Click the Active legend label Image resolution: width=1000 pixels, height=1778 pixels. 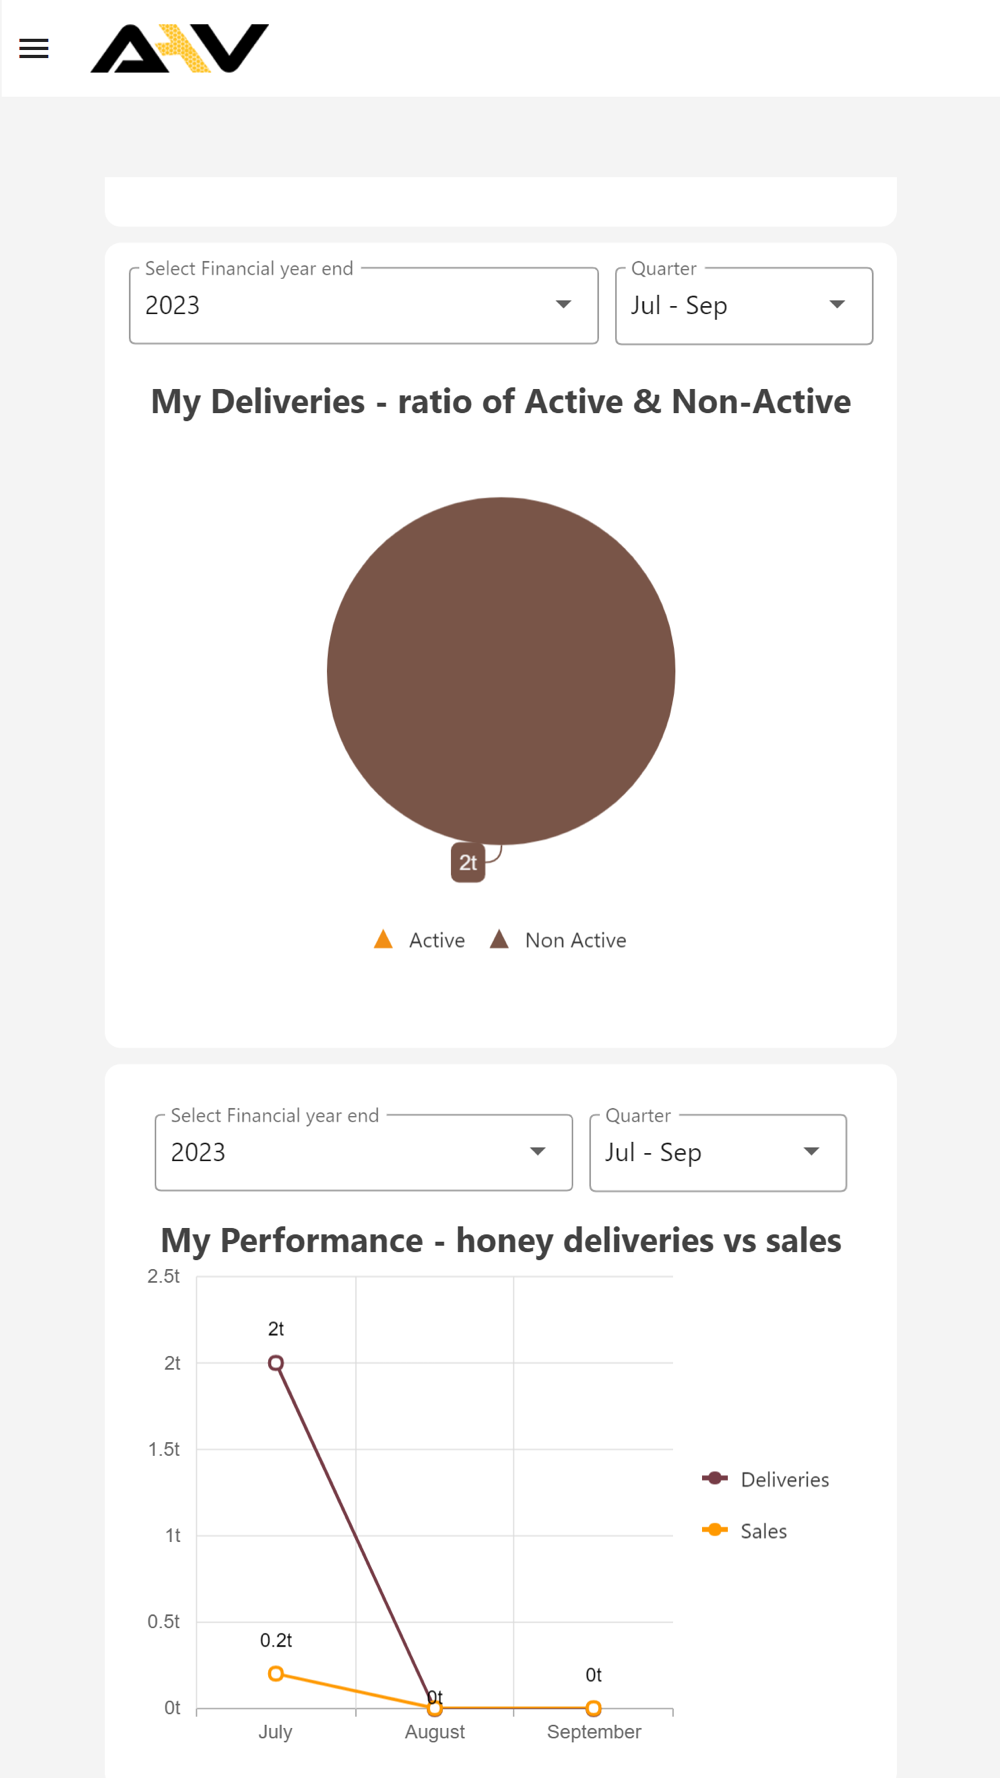point(437,940)
